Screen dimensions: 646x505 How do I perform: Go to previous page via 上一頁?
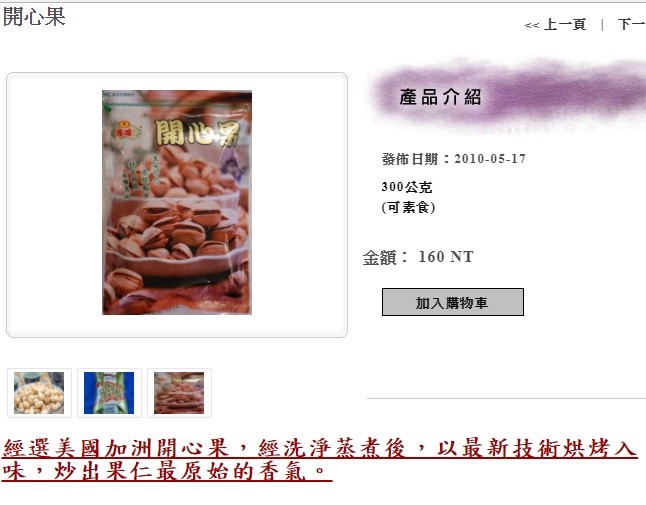(x=565, y=24)
